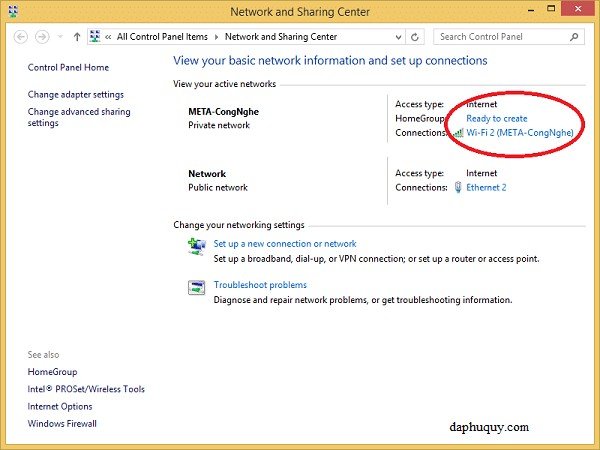Click the new connection setup icon

coord(197,247)
